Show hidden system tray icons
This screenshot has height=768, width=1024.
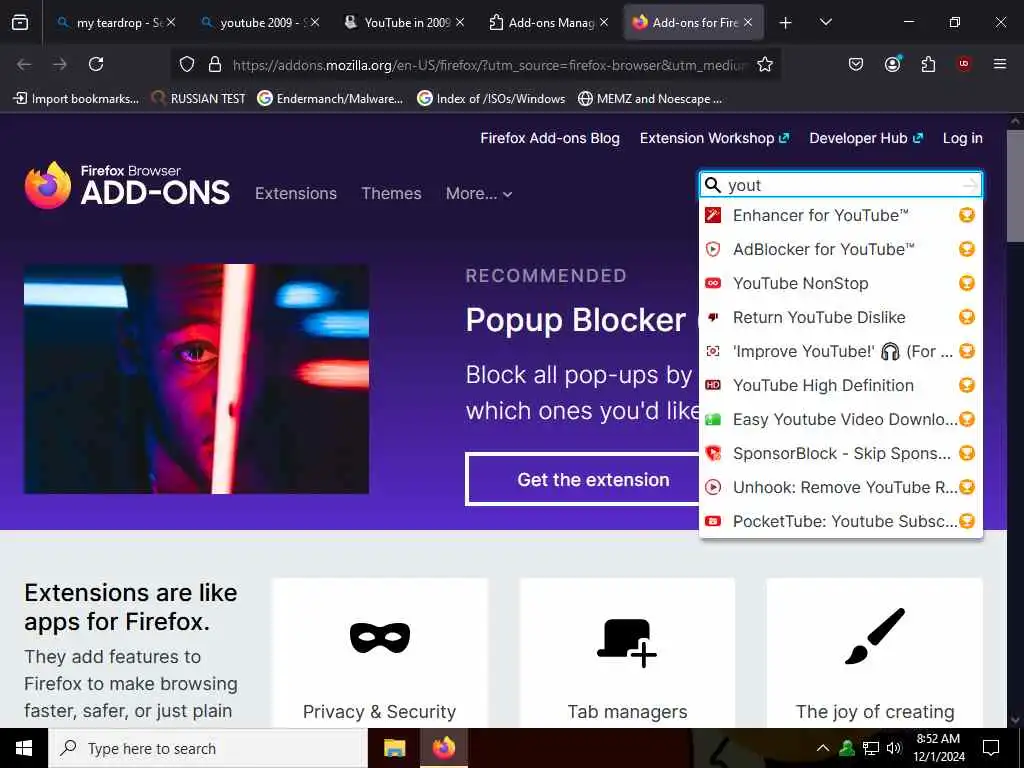[823, 748]
